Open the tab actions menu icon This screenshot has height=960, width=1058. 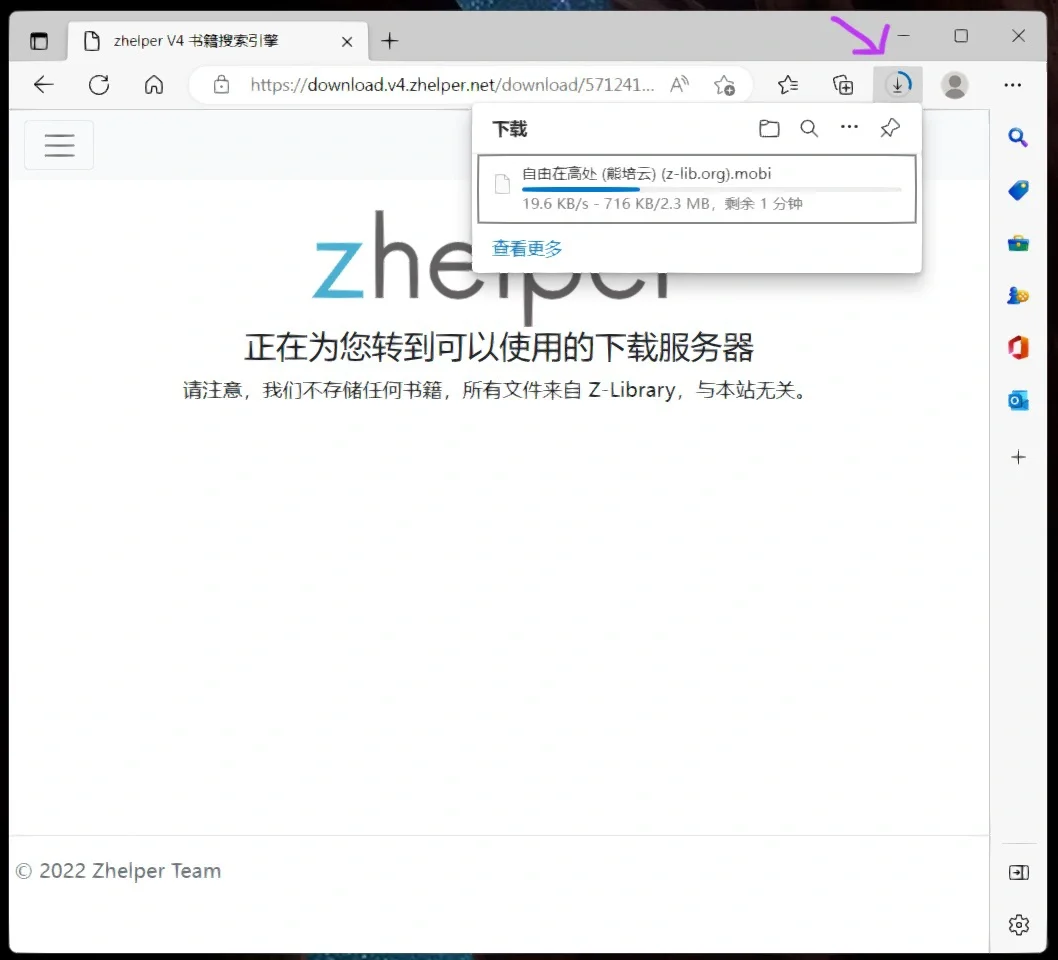coord(39,41)
